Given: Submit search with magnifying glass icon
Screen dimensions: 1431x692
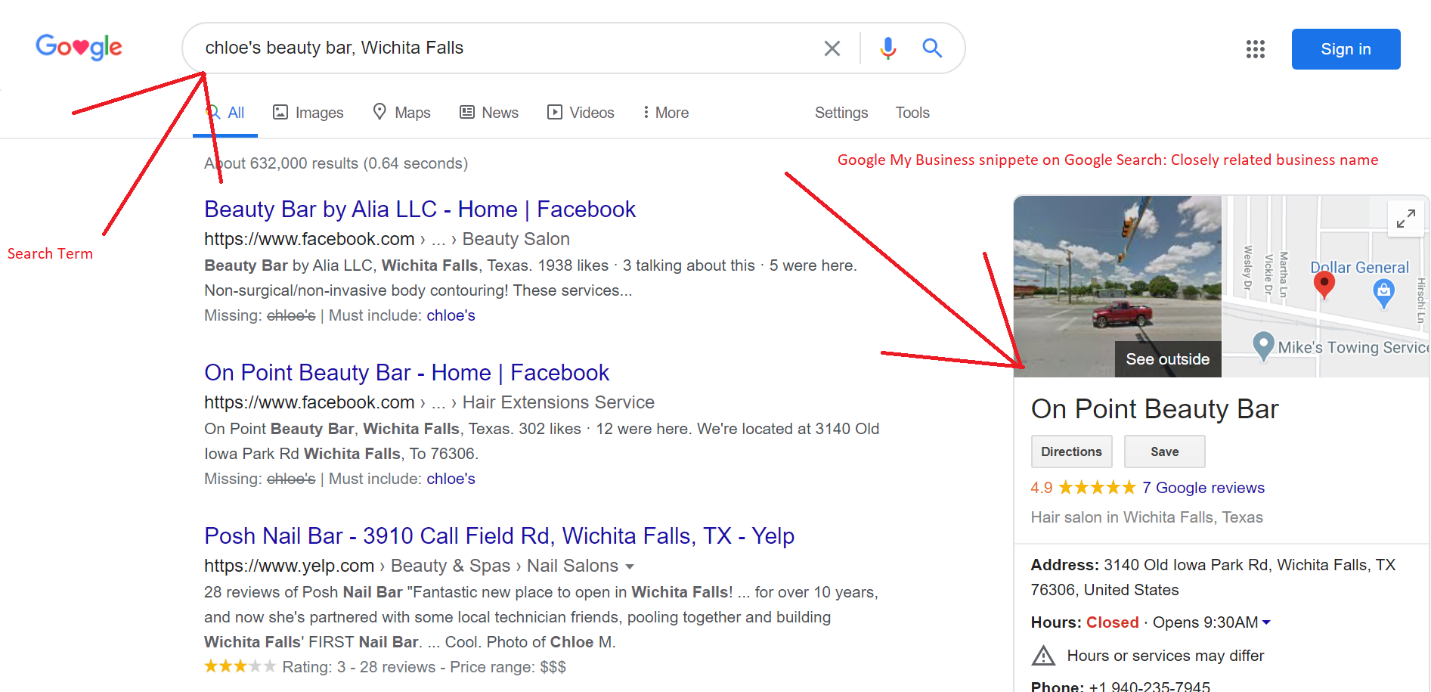Looking at the screenshot, I should [932, 48].
